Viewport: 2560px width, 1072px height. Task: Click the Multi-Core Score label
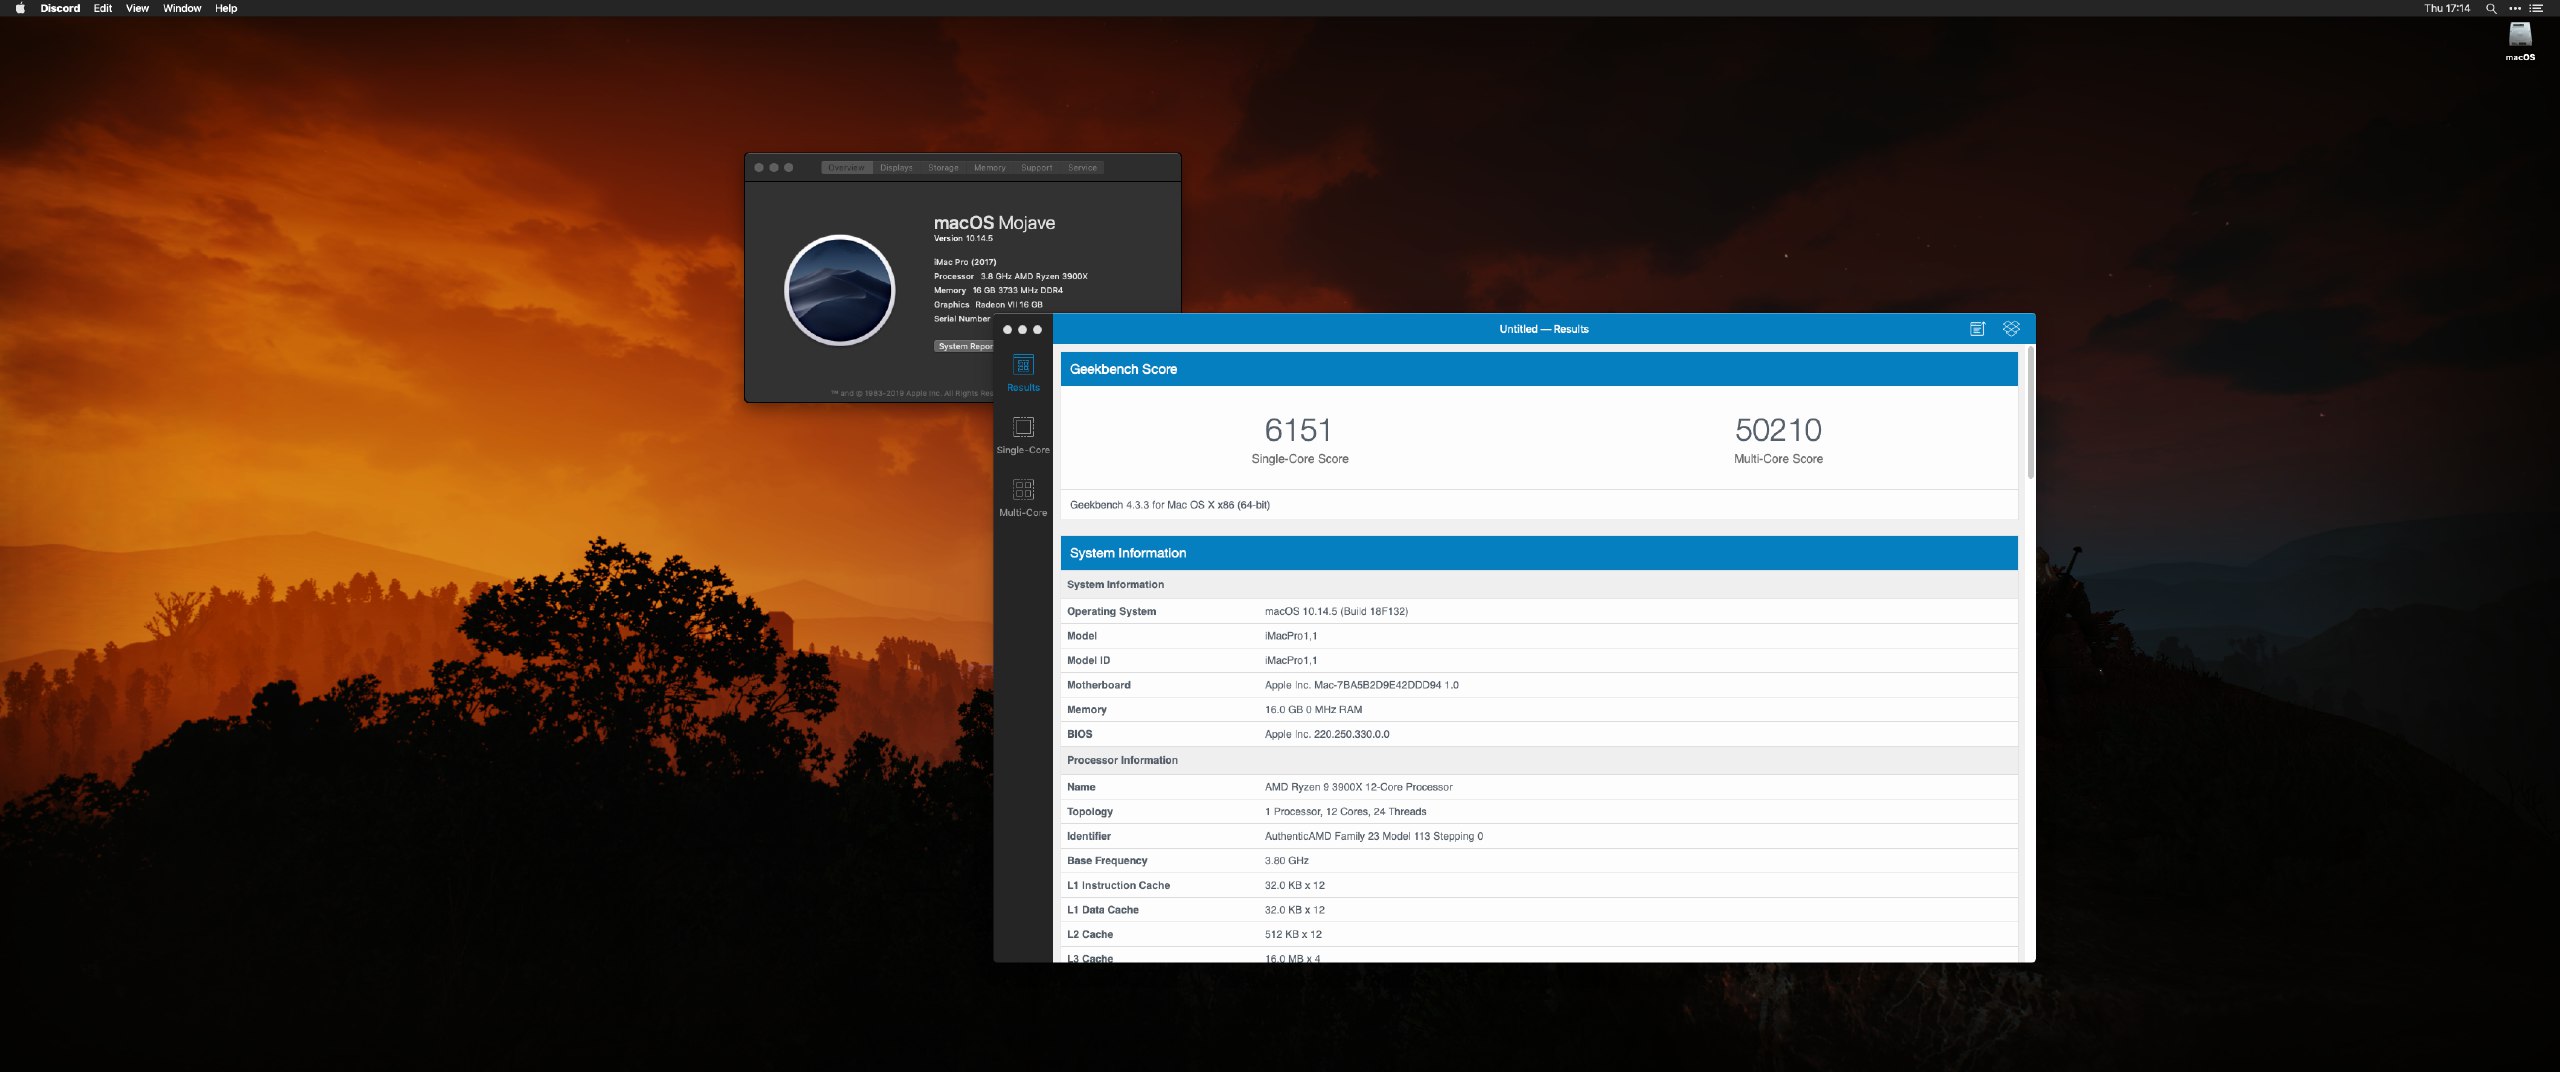(x=1778, y=459)
